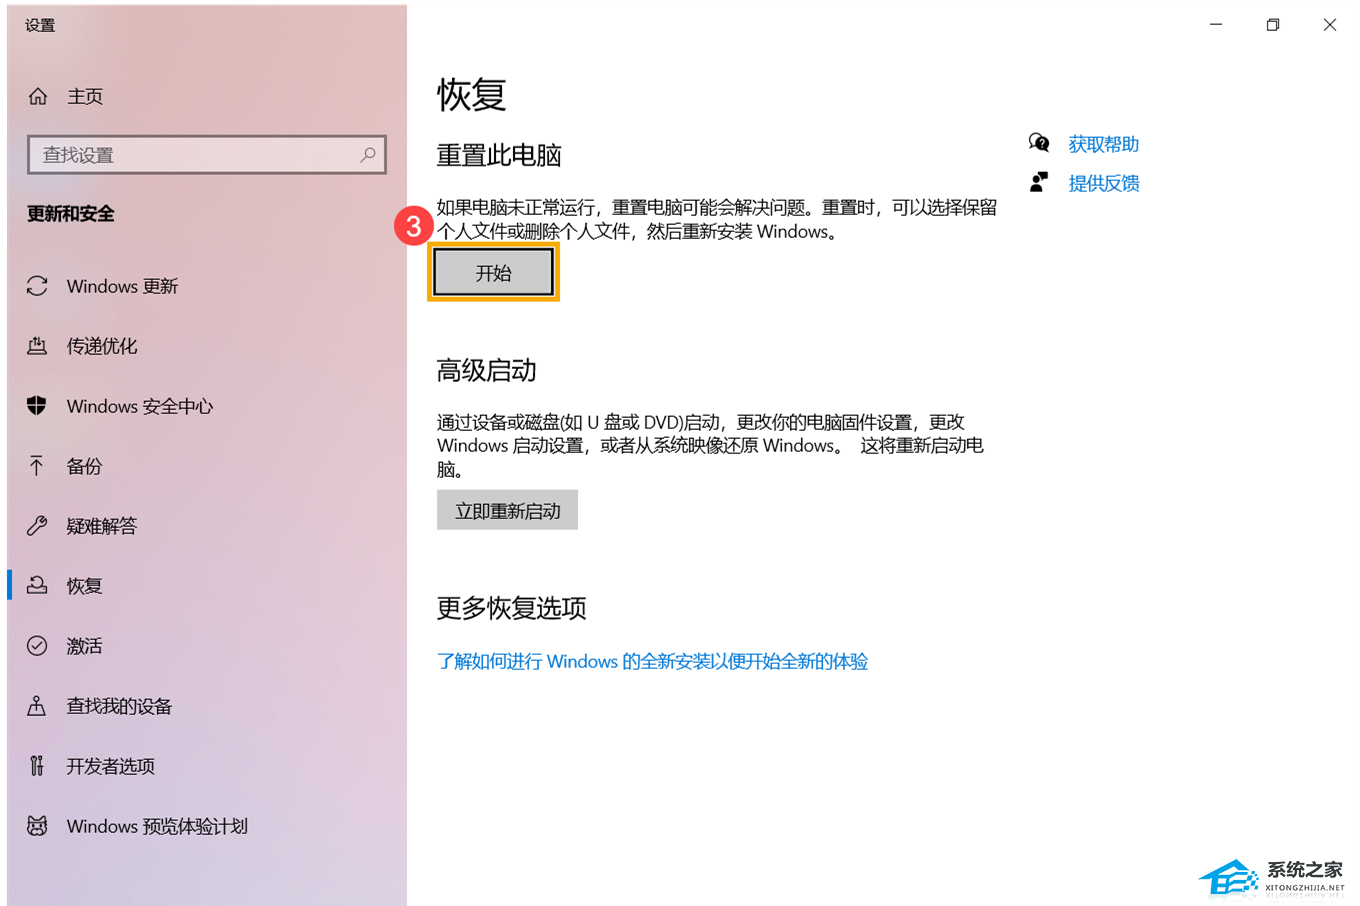Click the 传递优化 delivery icon
The image size is (1360, 906).
(38, 346)
